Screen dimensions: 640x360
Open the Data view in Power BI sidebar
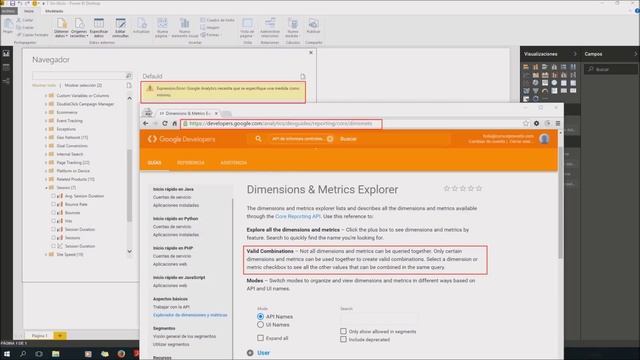point(6,67)
